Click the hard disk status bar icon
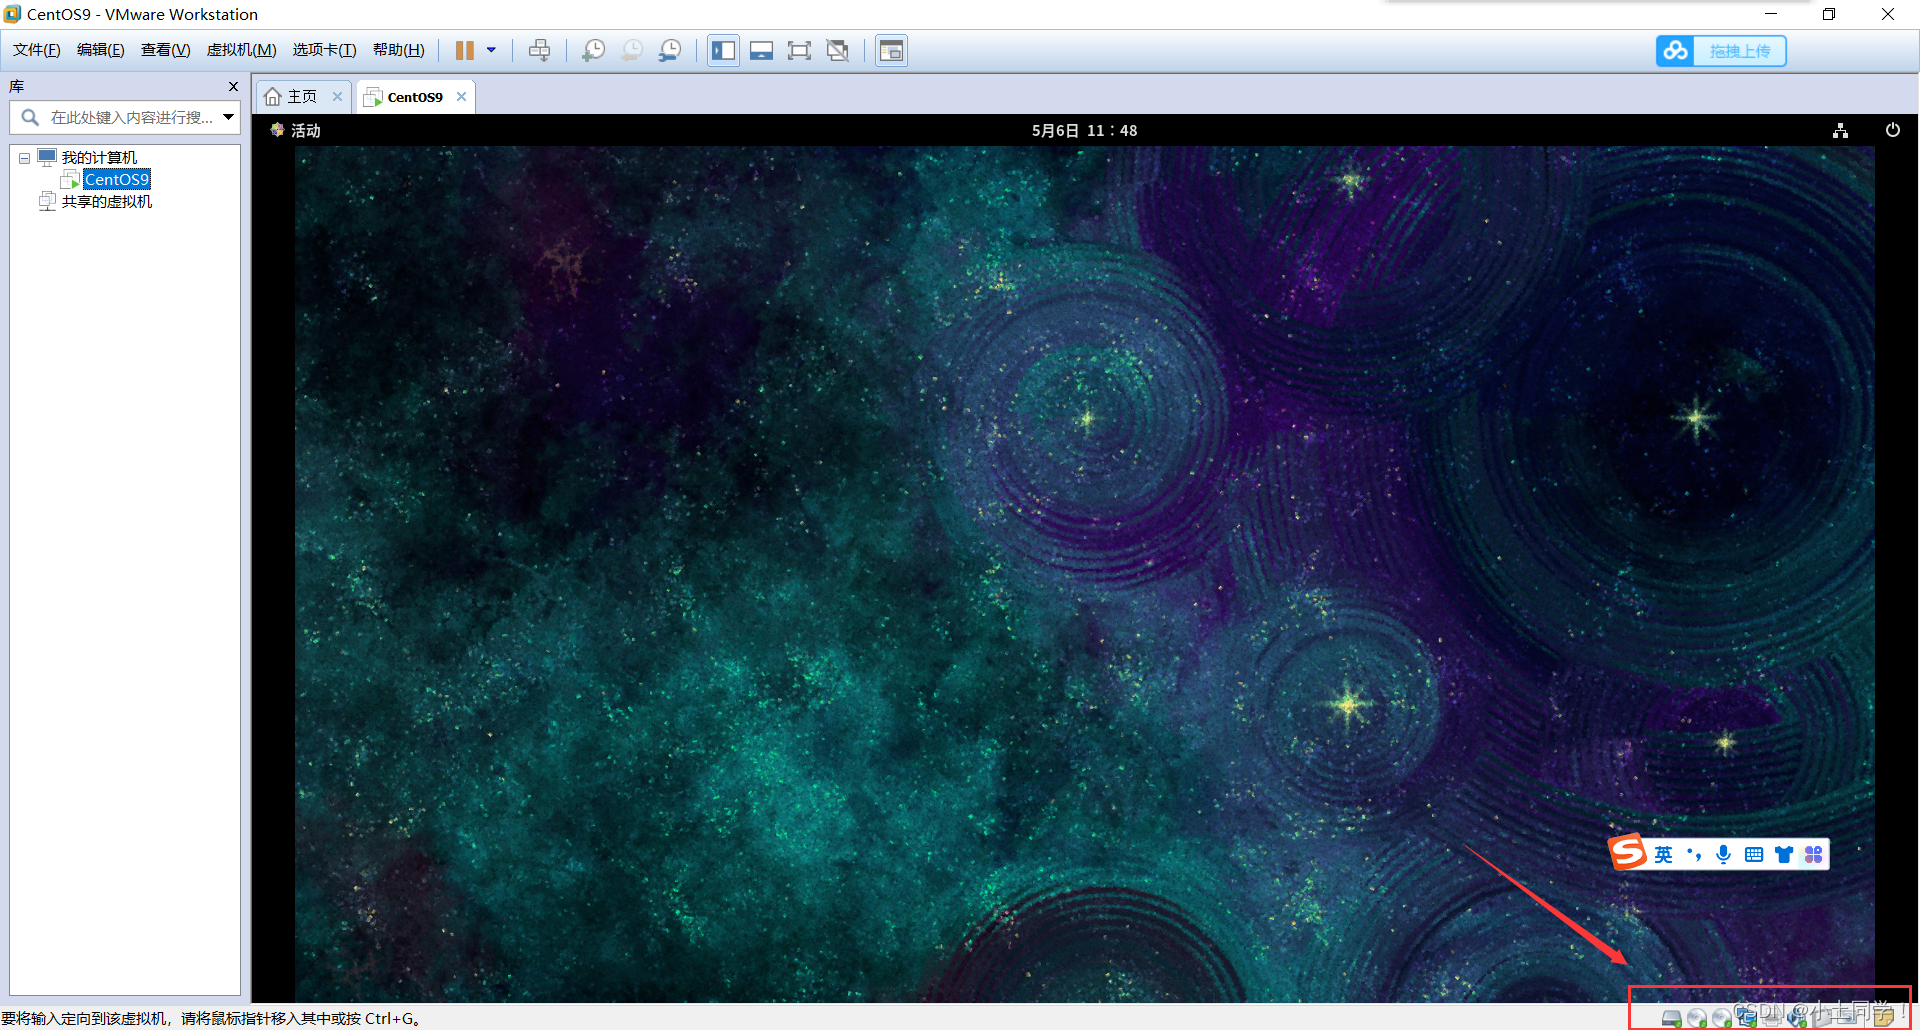Screen dimensions: 1920x1030 tap(1672, 1018)
